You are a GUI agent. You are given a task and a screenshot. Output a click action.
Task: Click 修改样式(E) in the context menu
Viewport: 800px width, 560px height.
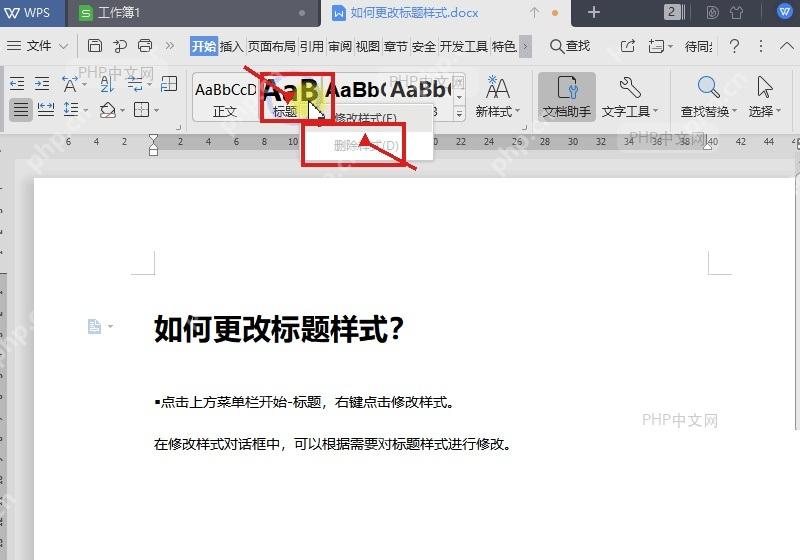click(365, 118)
